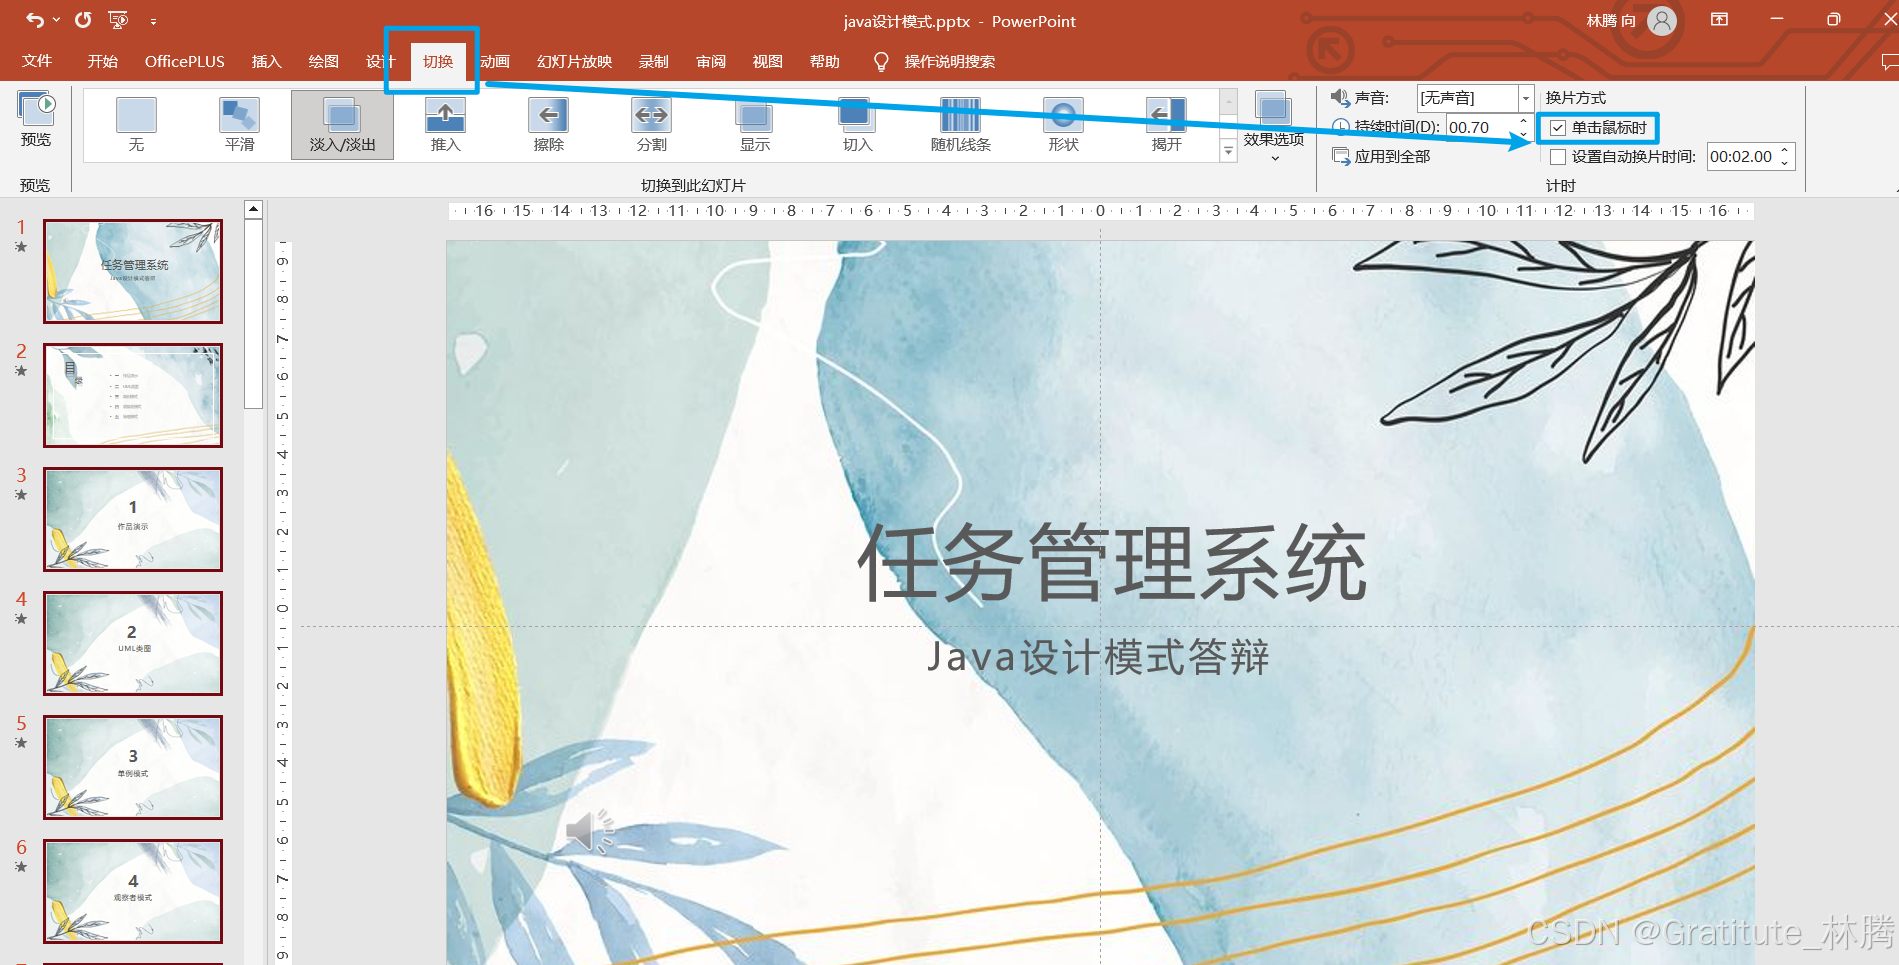
Task: Switch to Draw (绘图) tab
Action: (x=323, y=61)
